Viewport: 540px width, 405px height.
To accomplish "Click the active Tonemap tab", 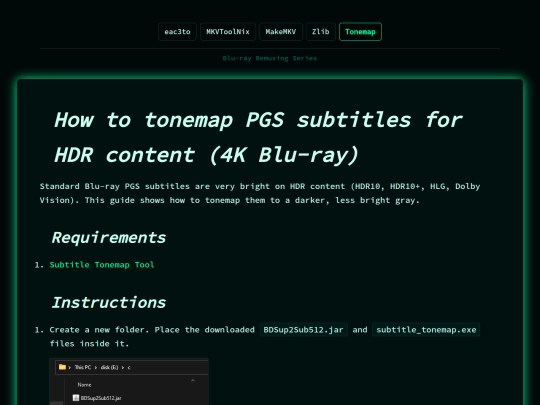I will coord(360,32).
